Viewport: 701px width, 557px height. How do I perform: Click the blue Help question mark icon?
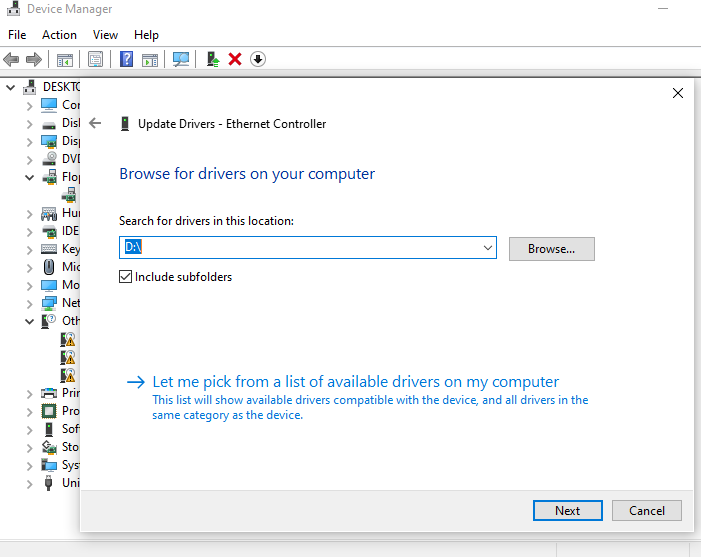click(x=127, y=60)
